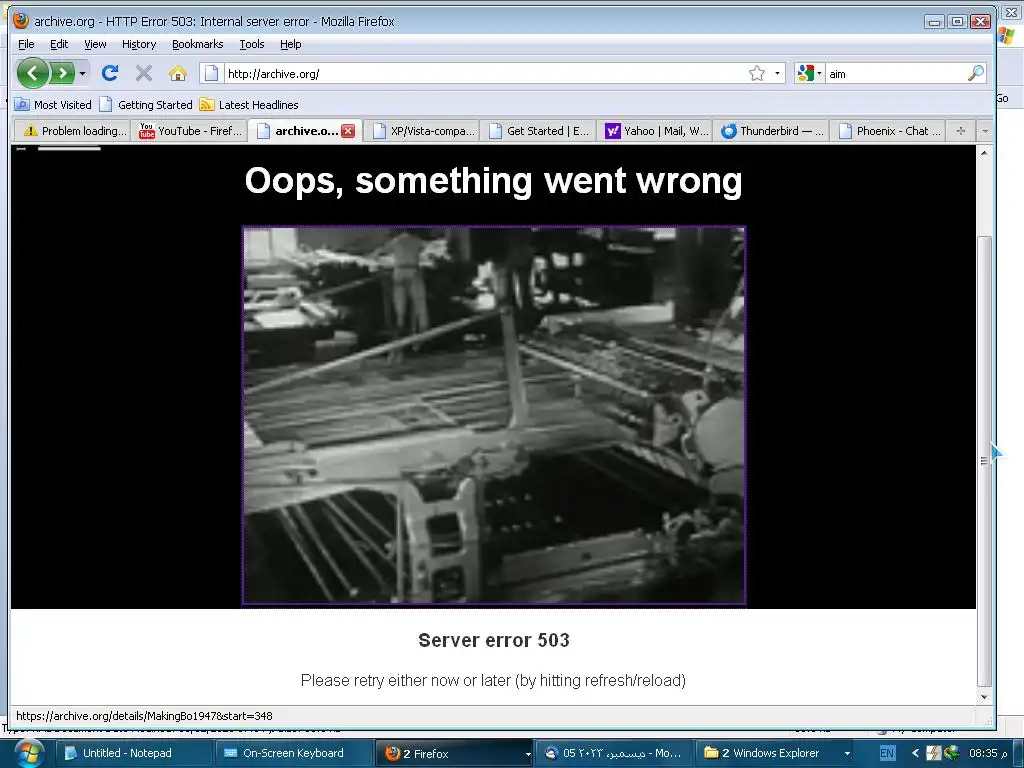Click the page identity icon in address bar

211,73
